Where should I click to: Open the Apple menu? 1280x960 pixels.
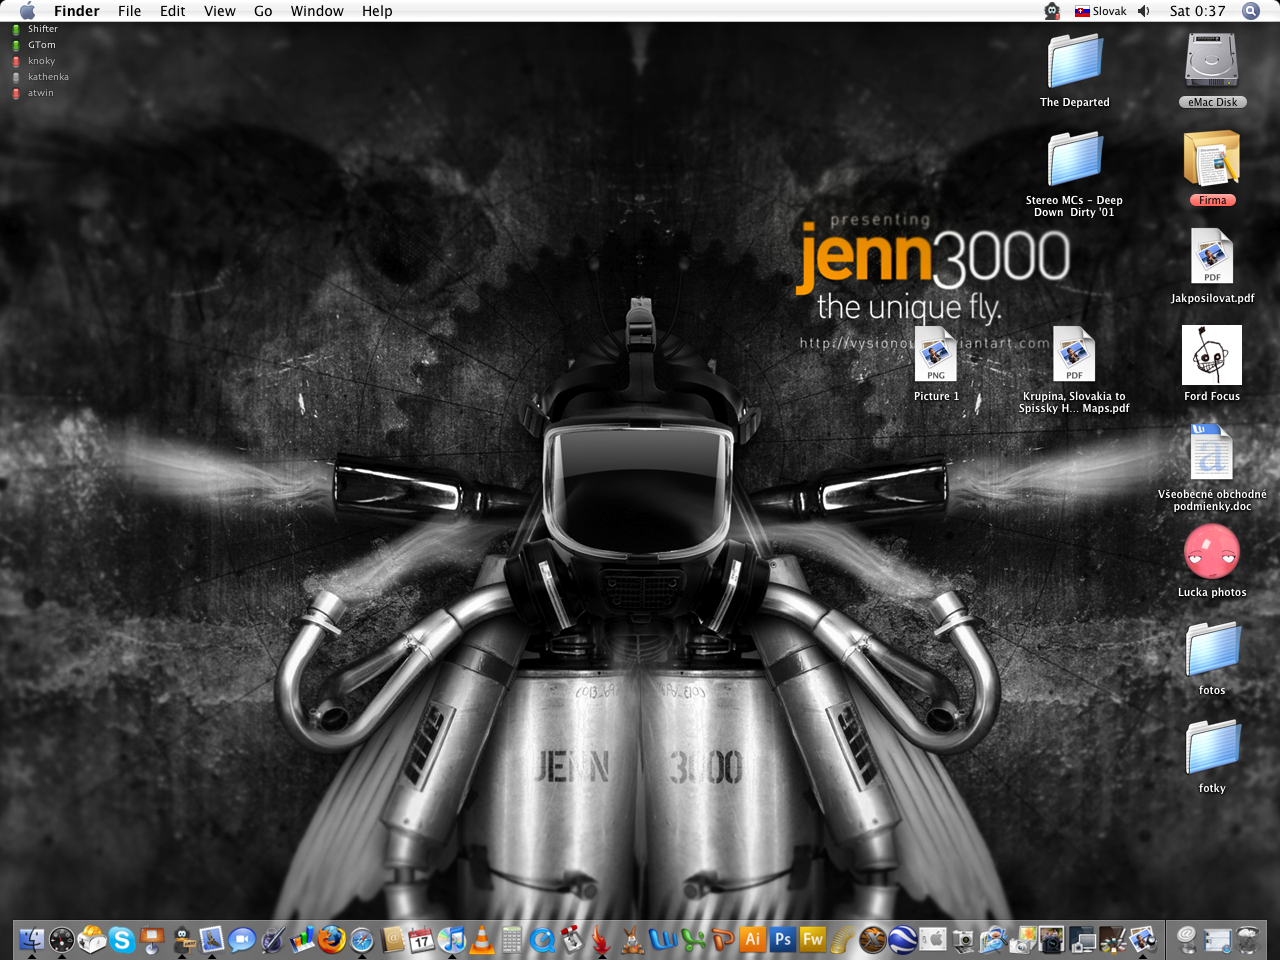[27, 11]
